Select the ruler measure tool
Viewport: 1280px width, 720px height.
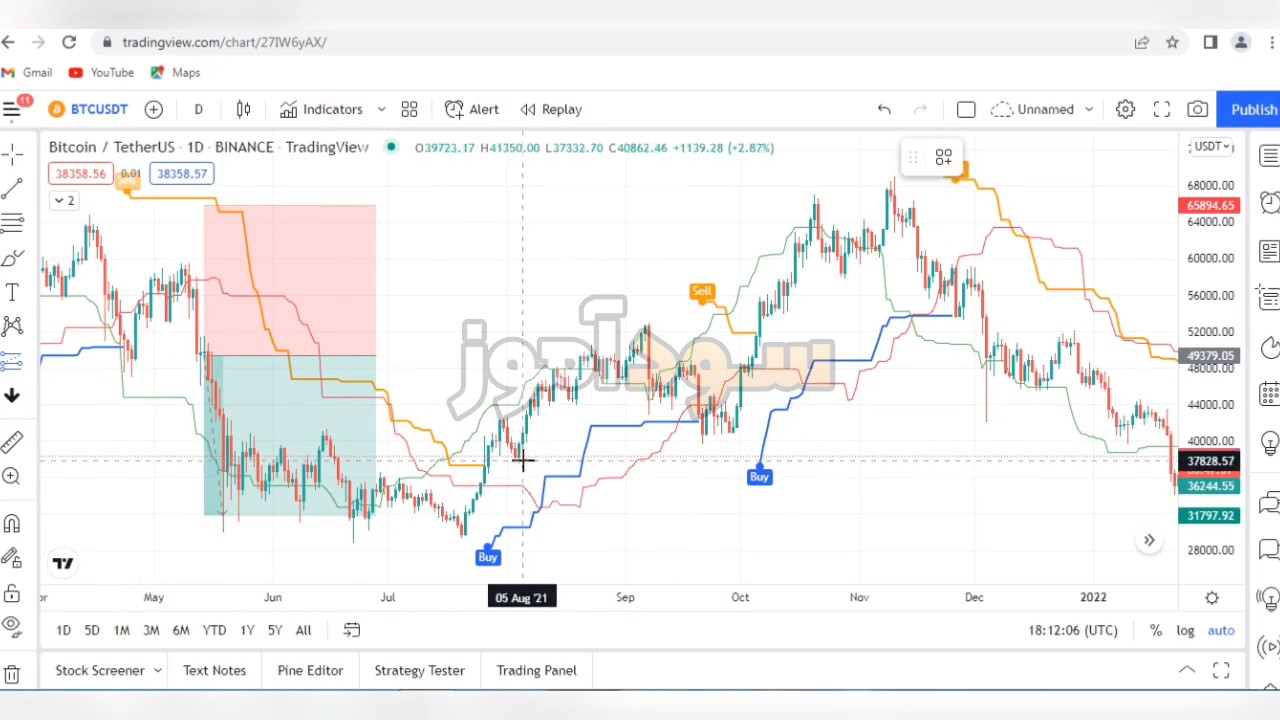tap(12, 441)
